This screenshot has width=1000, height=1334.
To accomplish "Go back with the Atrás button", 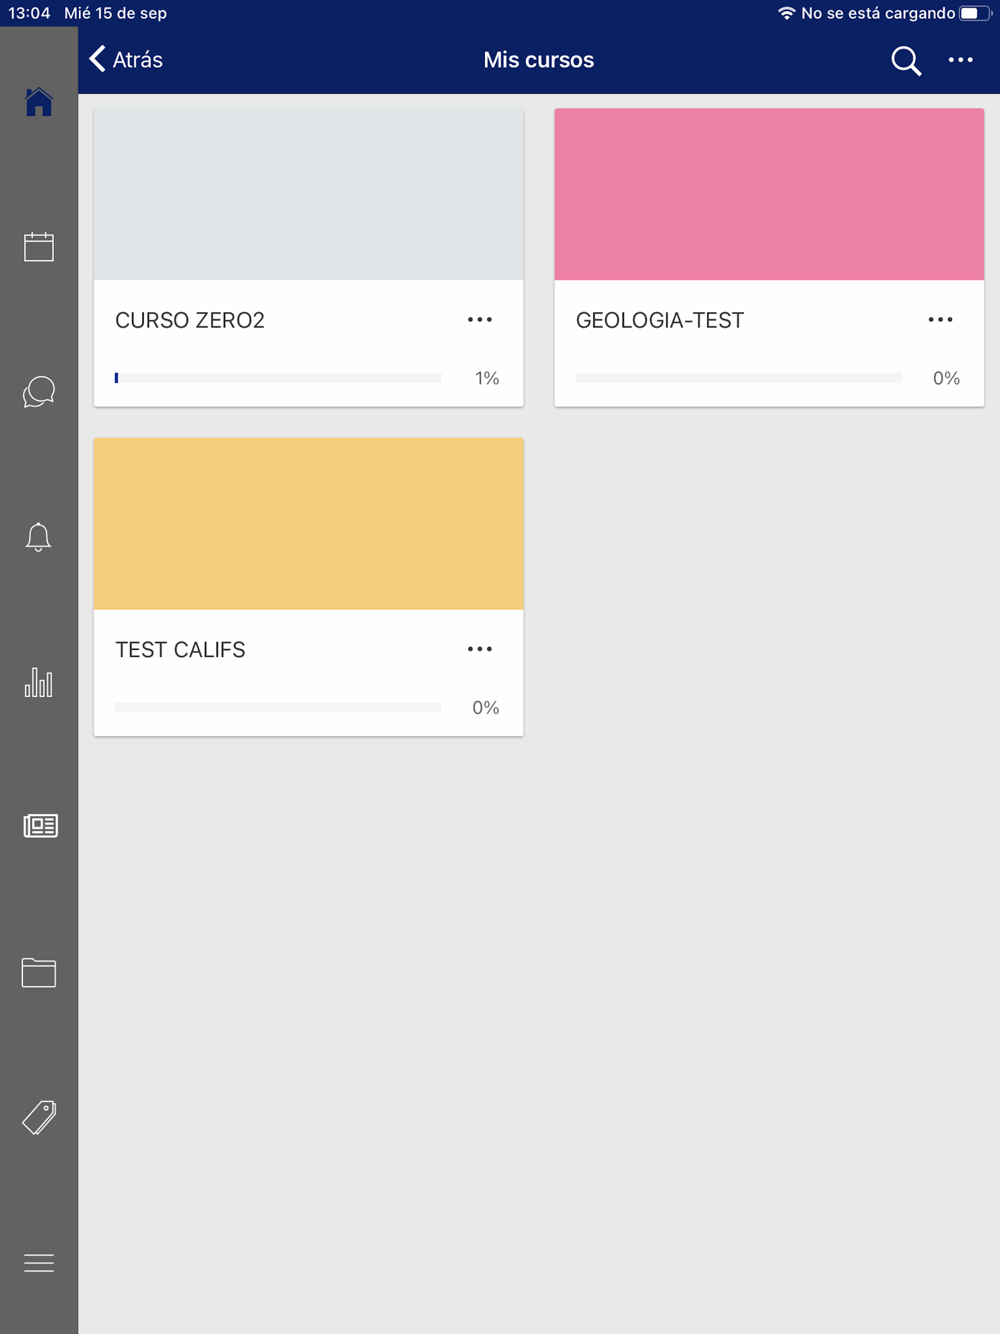I will 126,60.
